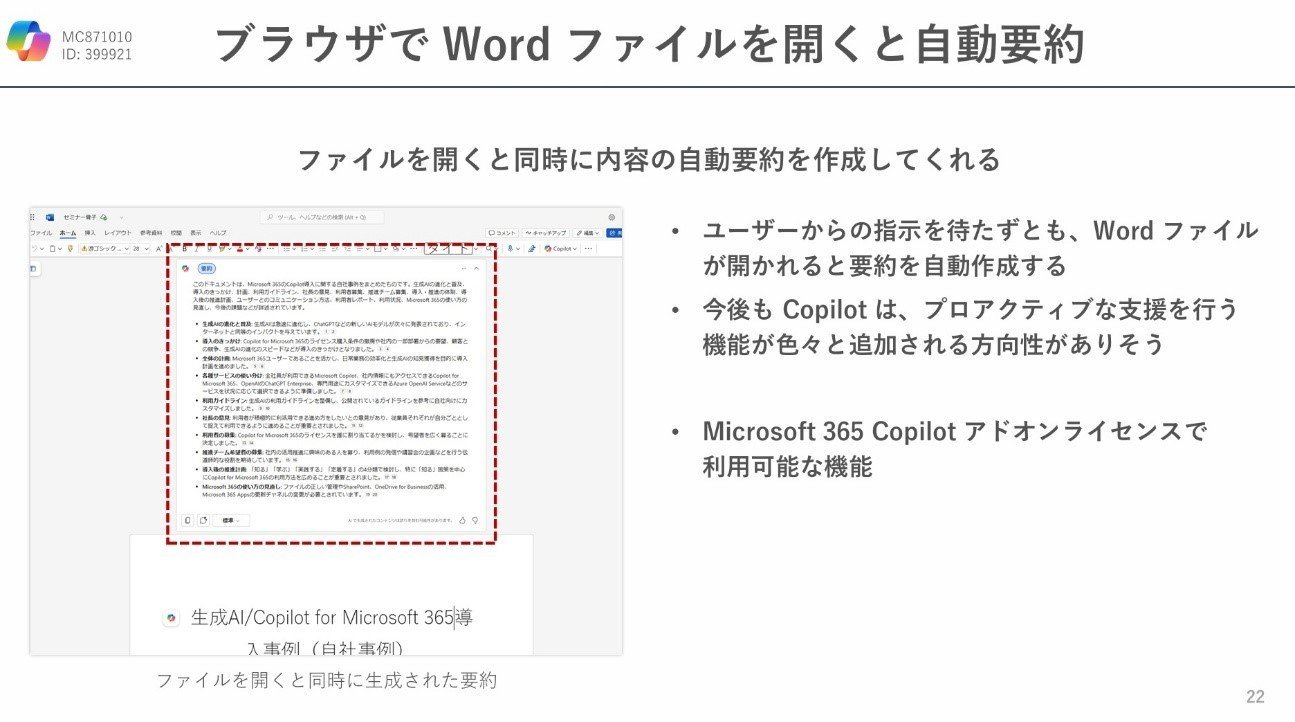The height and width of the screenshot is (722, 1295).
Task: Click the Word app logo icon
Action: (49, 217)
